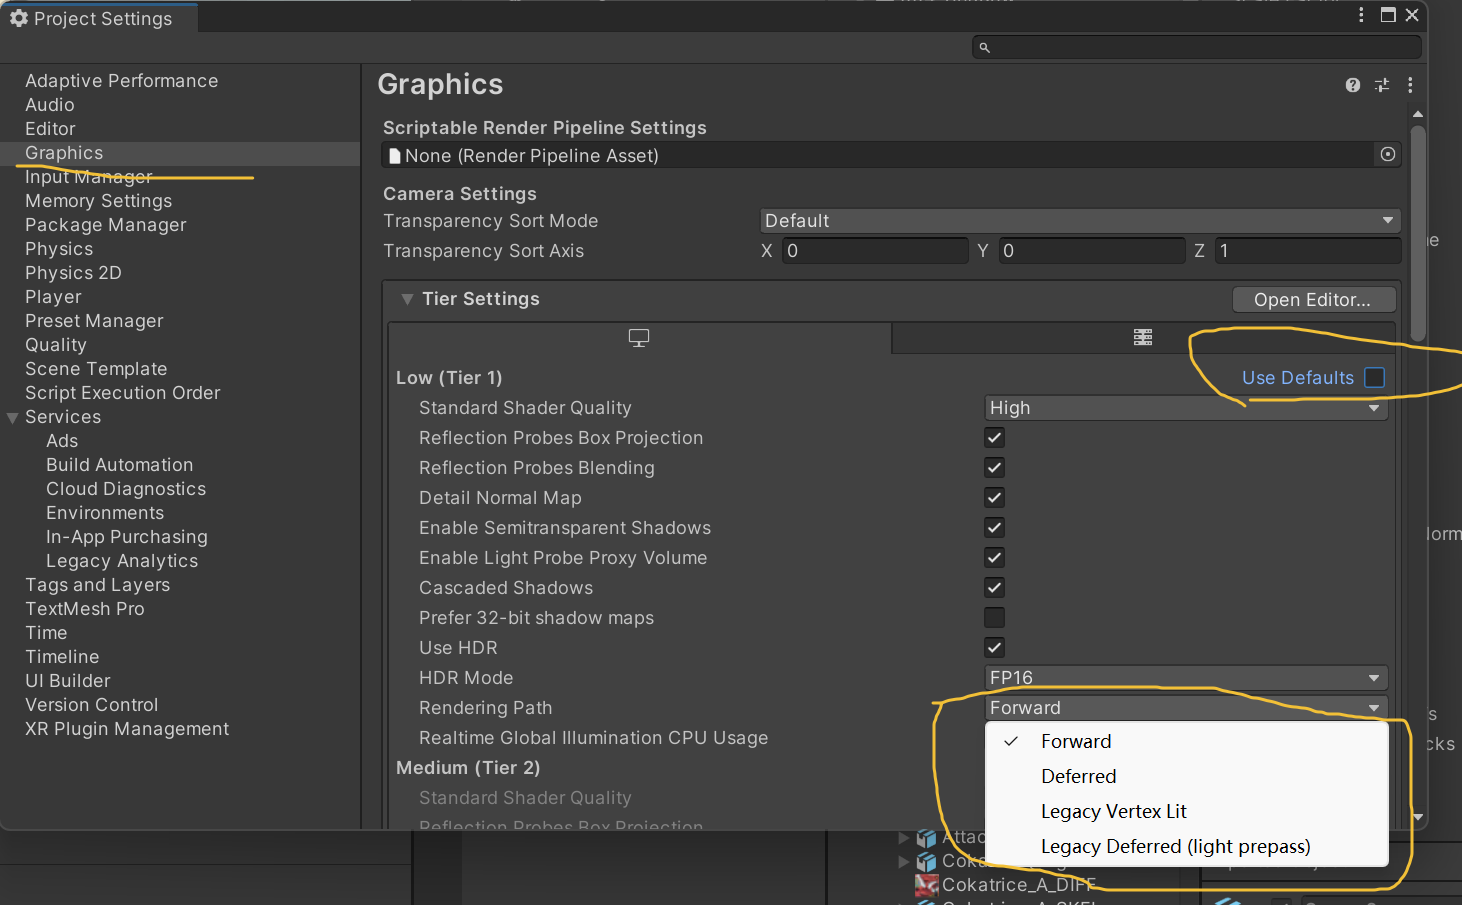The height and width of the screenshot is (905, 1462).
Task: Click the object picker for Render Pipeline Asset
Action: click(x=1388, y=154)
